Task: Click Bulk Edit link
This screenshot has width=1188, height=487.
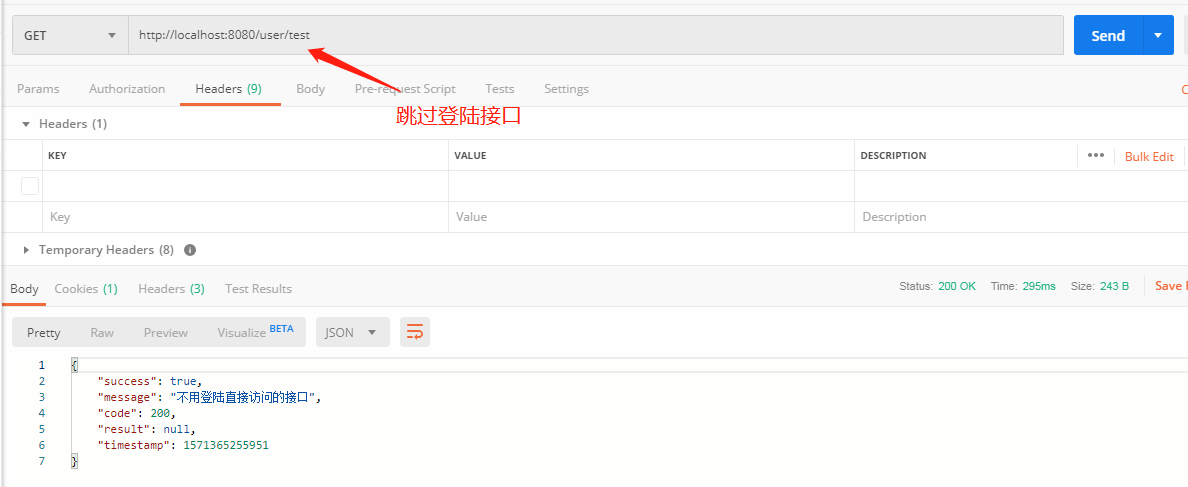Action: click(x=1149, y=157)
